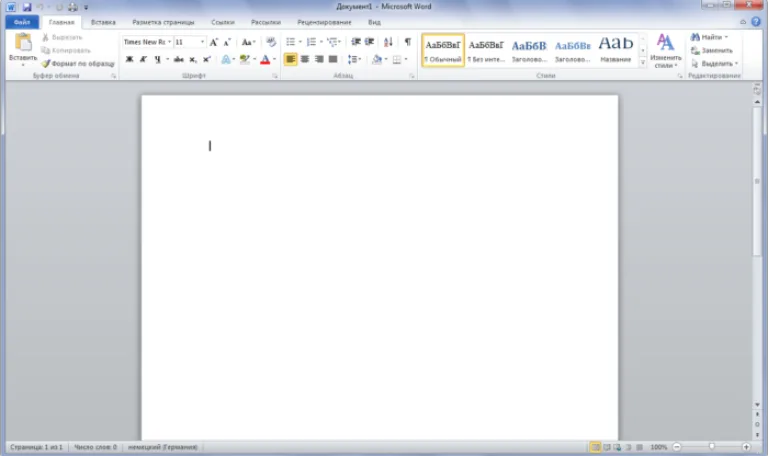Click the Zoom In plus button
This screenshot has width=768, height=456.
(746, 447)
